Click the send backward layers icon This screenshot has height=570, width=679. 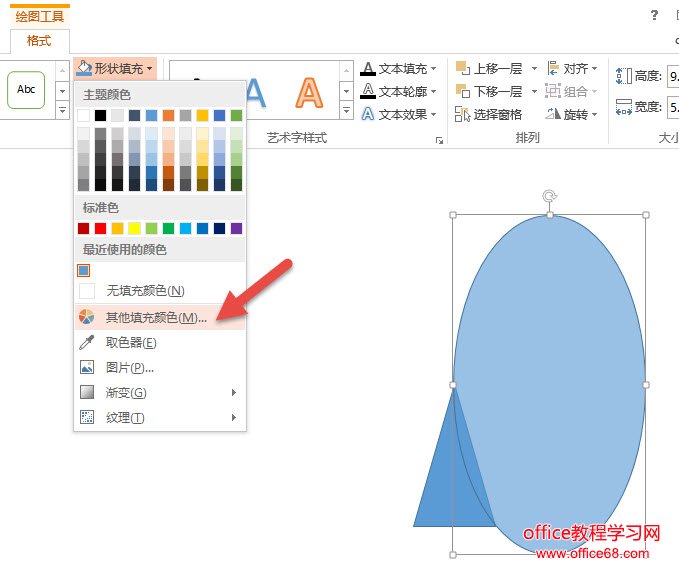click(x=462, y=91)
